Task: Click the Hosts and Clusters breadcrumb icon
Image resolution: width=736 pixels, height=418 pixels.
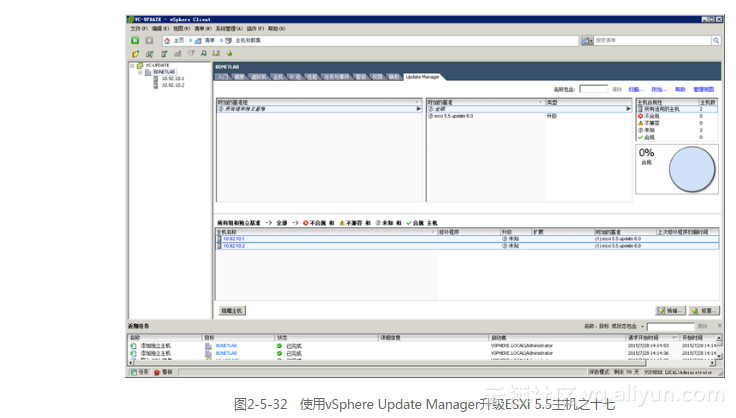Action: (229, 41)
